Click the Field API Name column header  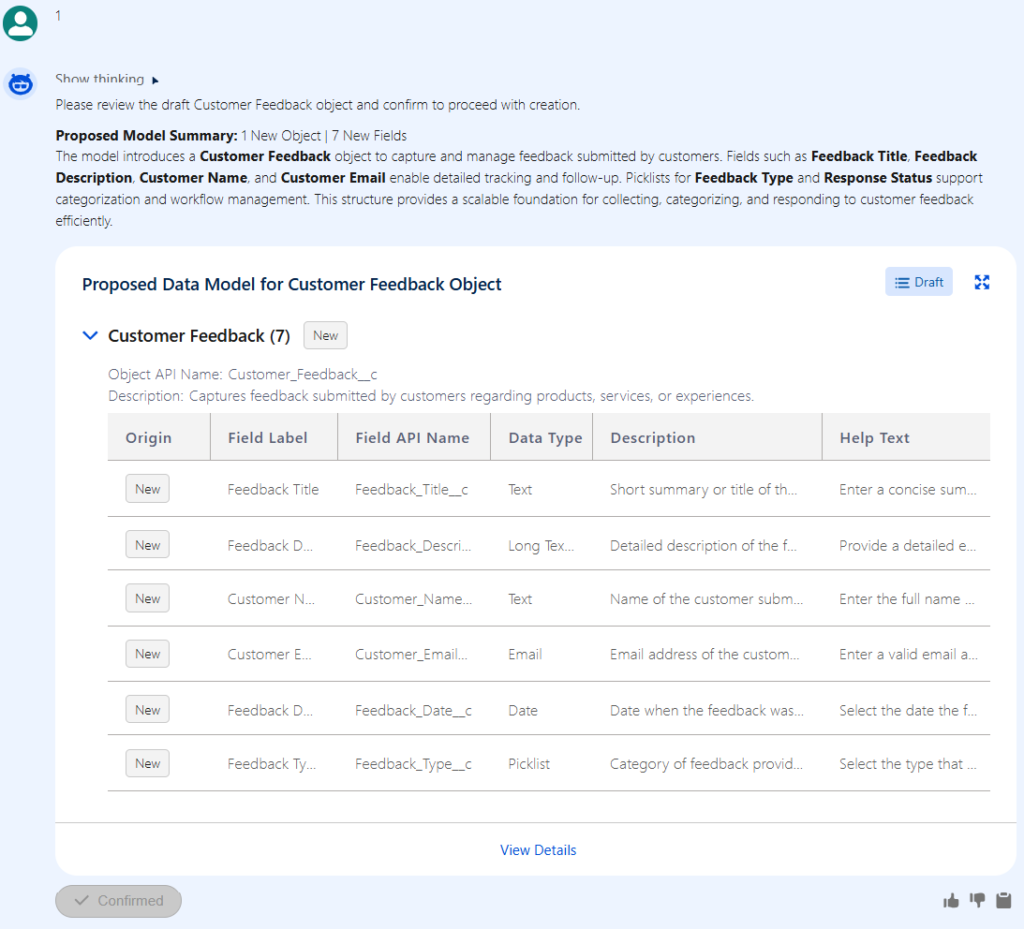point(412,438)
